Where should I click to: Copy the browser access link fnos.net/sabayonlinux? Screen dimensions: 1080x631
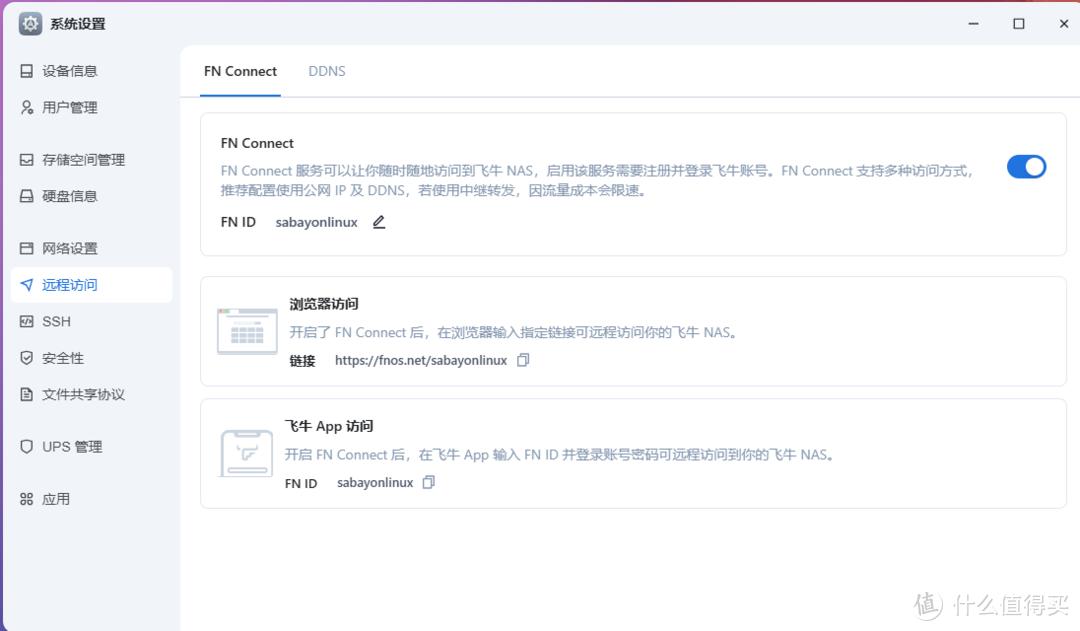click(x=523, y=360)
